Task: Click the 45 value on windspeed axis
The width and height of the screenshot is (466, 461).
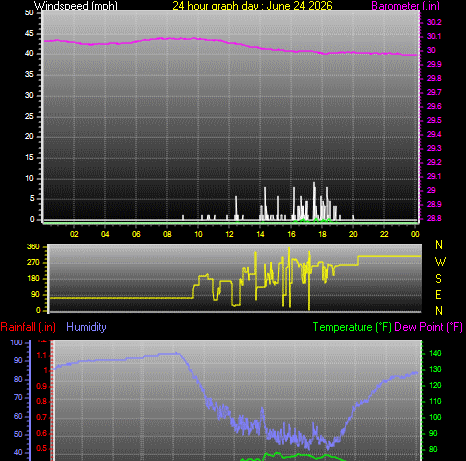Action: 29,33
